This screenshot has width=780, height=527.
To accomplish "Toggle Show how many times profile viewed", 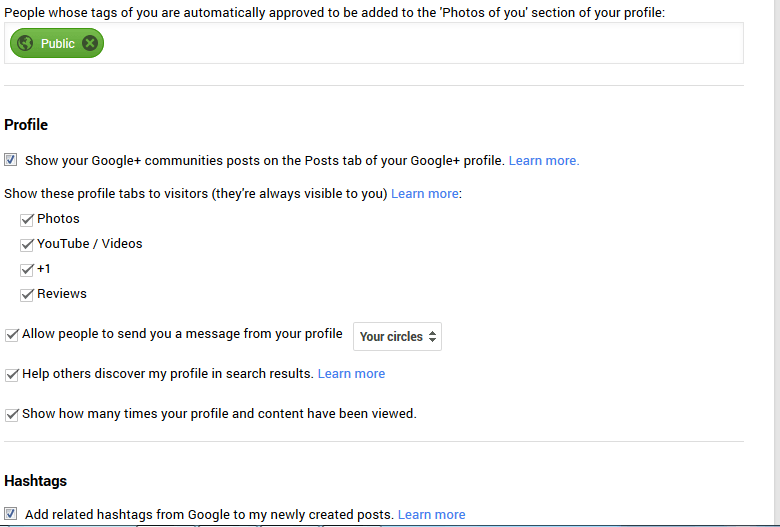I will pyautogui.click(x=11, y=415).
